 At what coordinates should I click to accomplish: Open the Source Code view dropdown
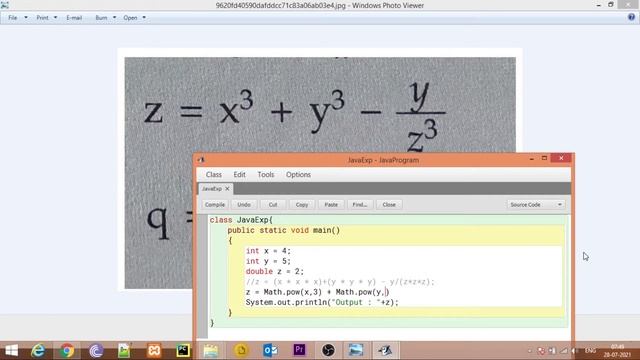pyautogui.click(x=536, y=204)
